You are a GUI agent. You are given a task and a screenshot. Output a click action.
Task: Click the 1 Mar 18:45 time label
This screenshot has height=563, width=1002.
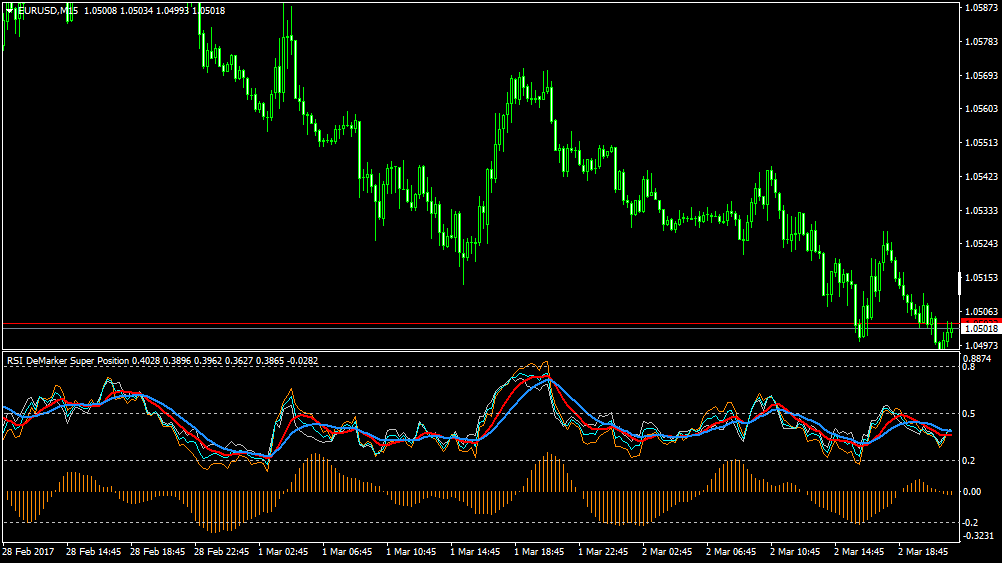pyautogui.click(x=539, y=551)
